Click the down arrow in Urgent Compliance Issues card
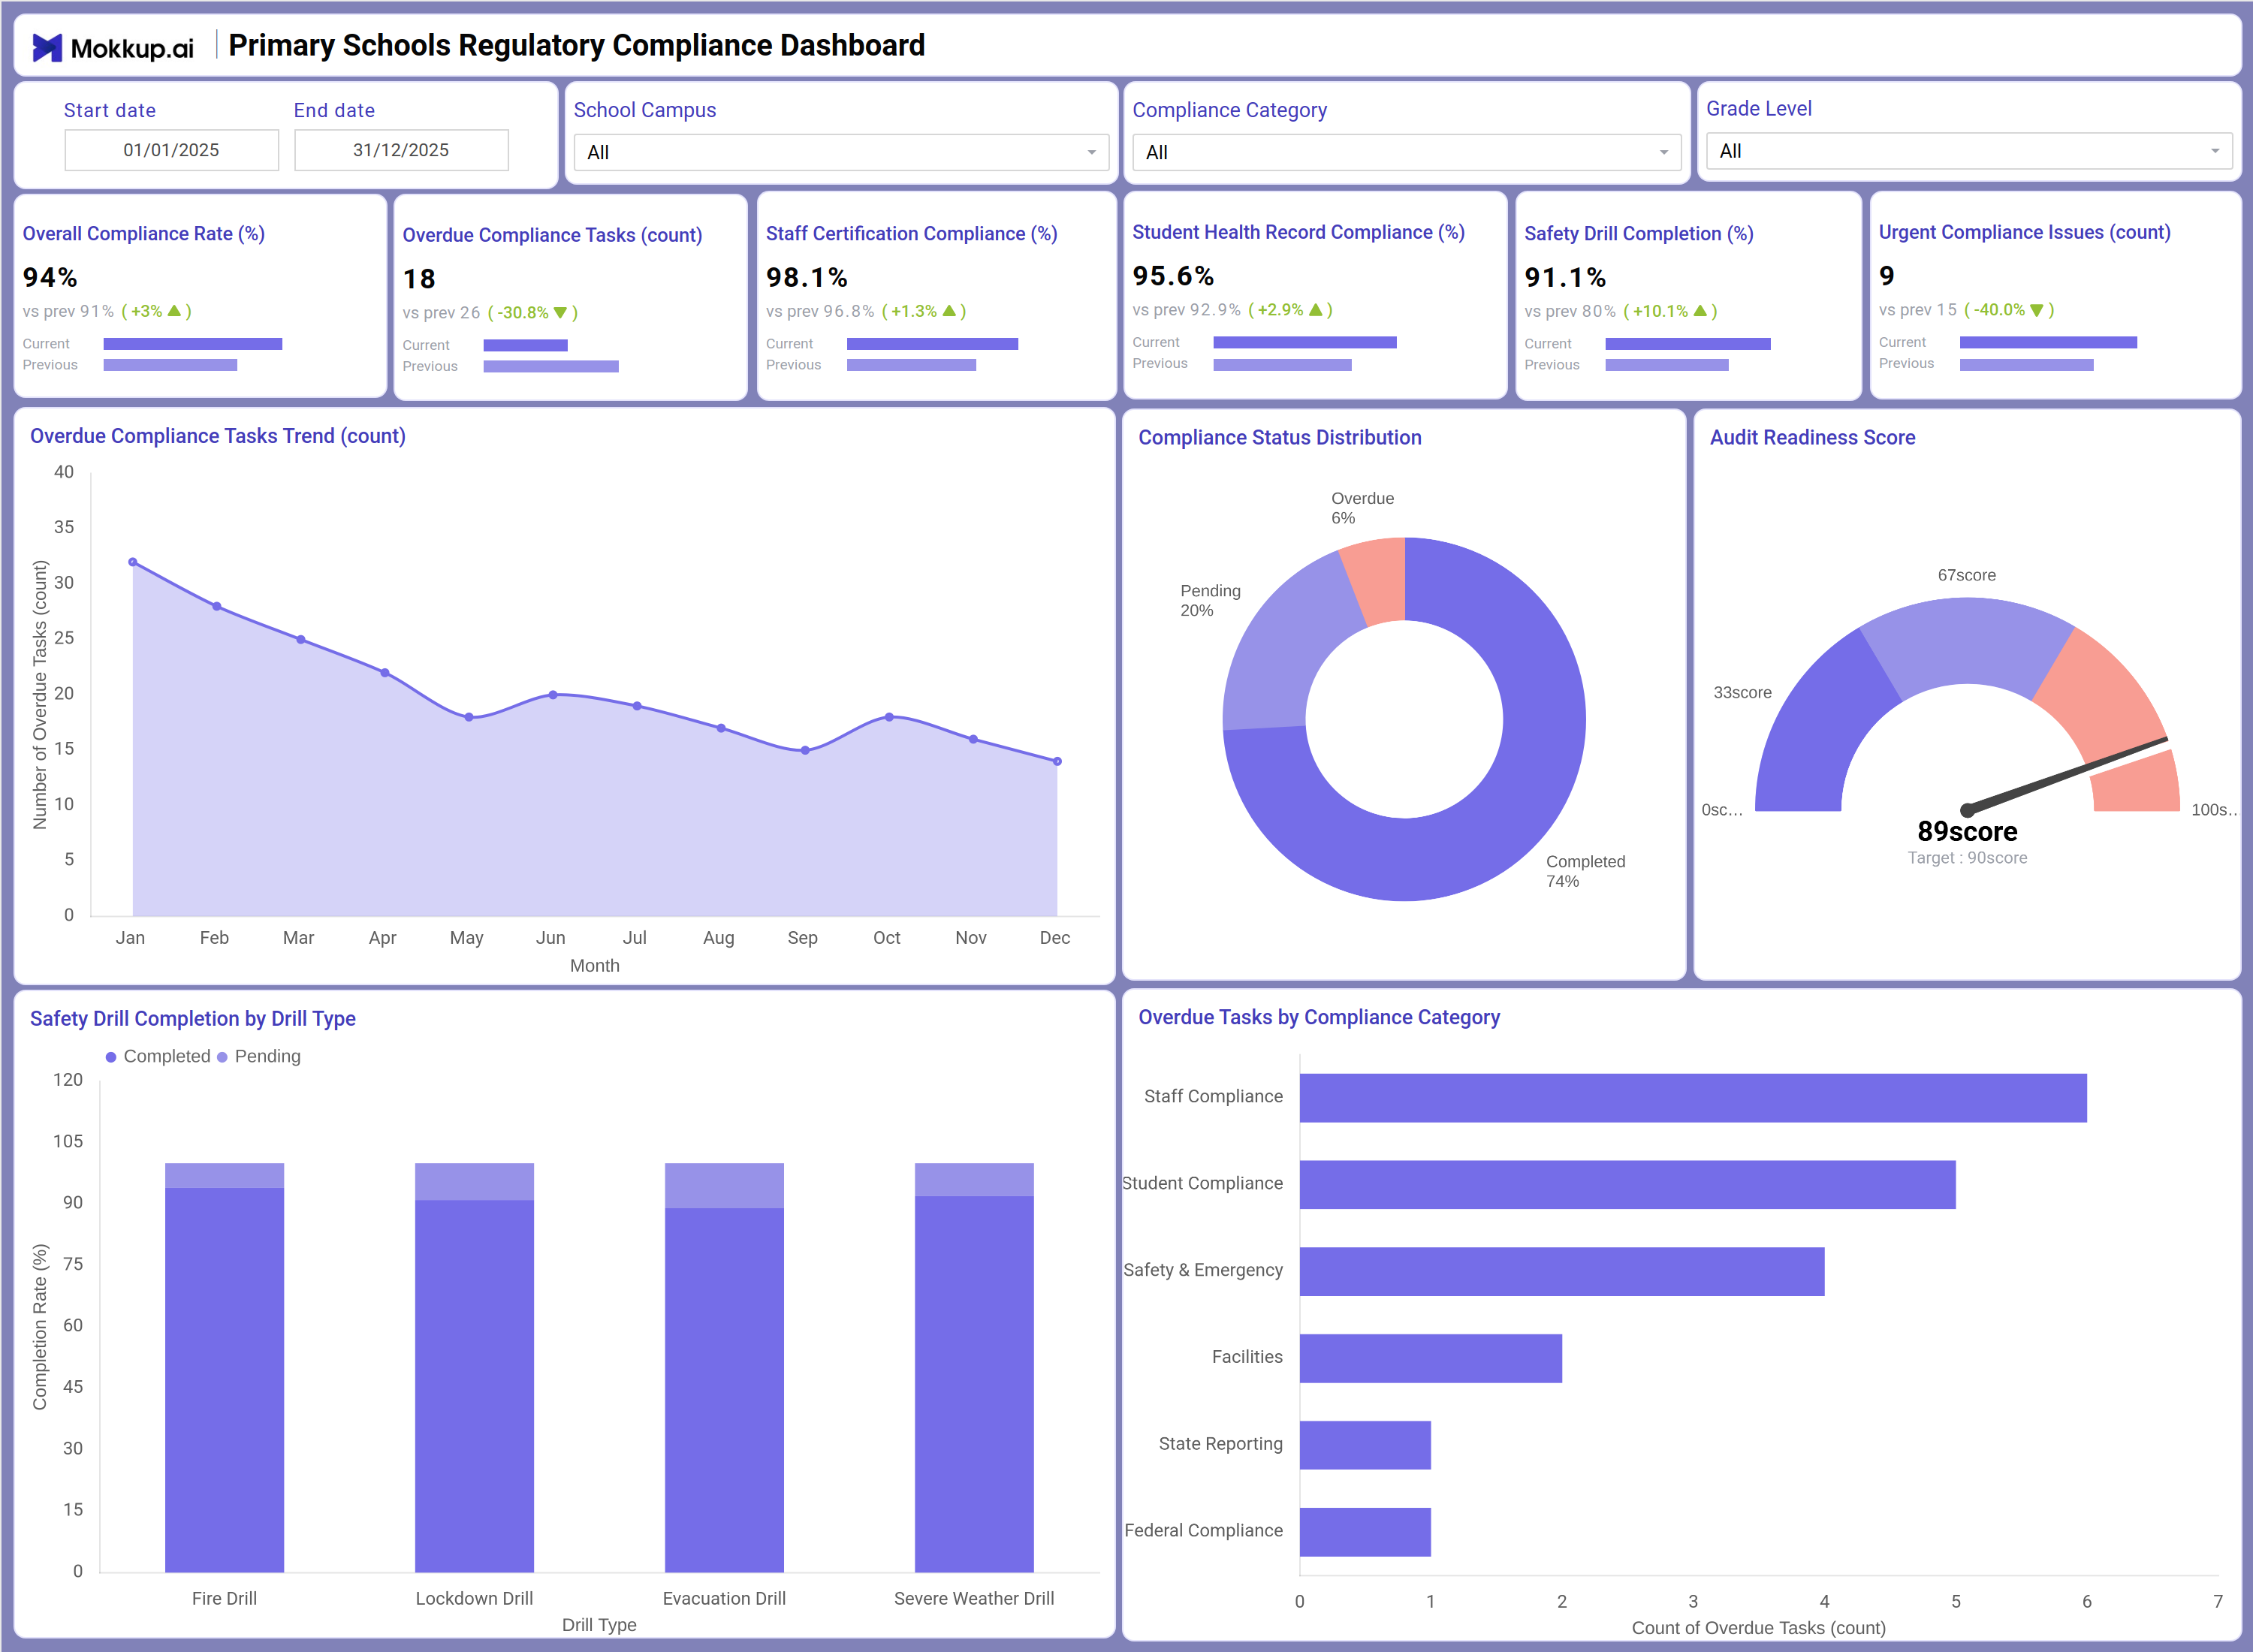The image size is (2253, 1652). point(2037,310)
